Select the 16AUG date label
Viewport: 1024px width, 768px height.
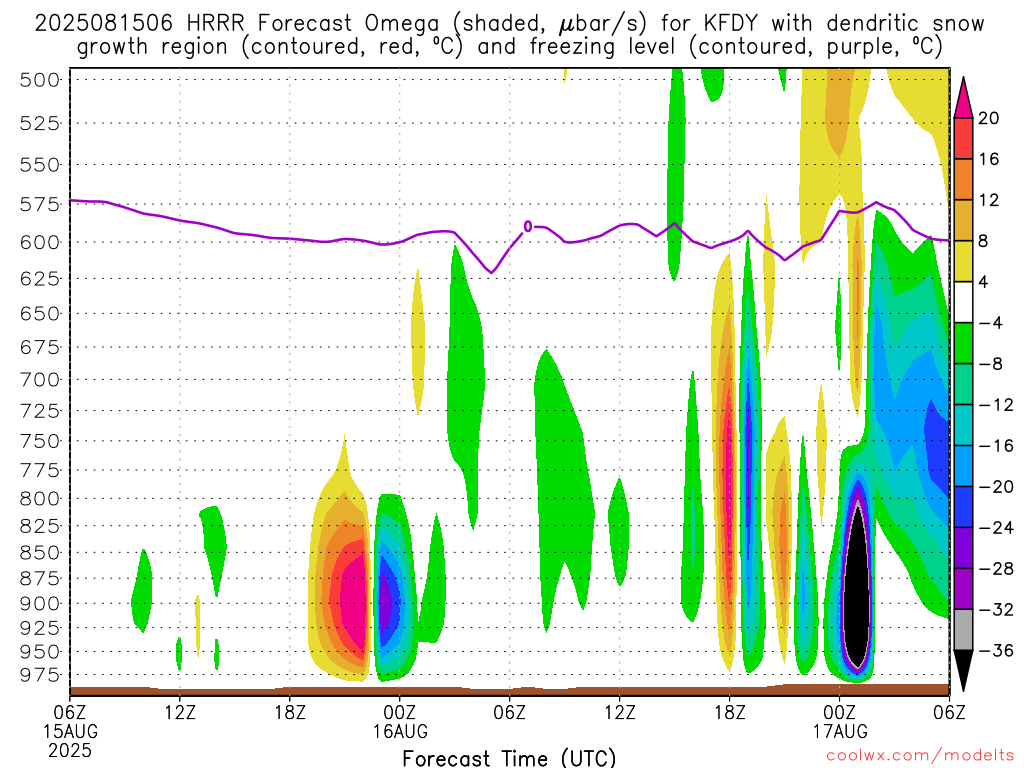coord(400,731)
